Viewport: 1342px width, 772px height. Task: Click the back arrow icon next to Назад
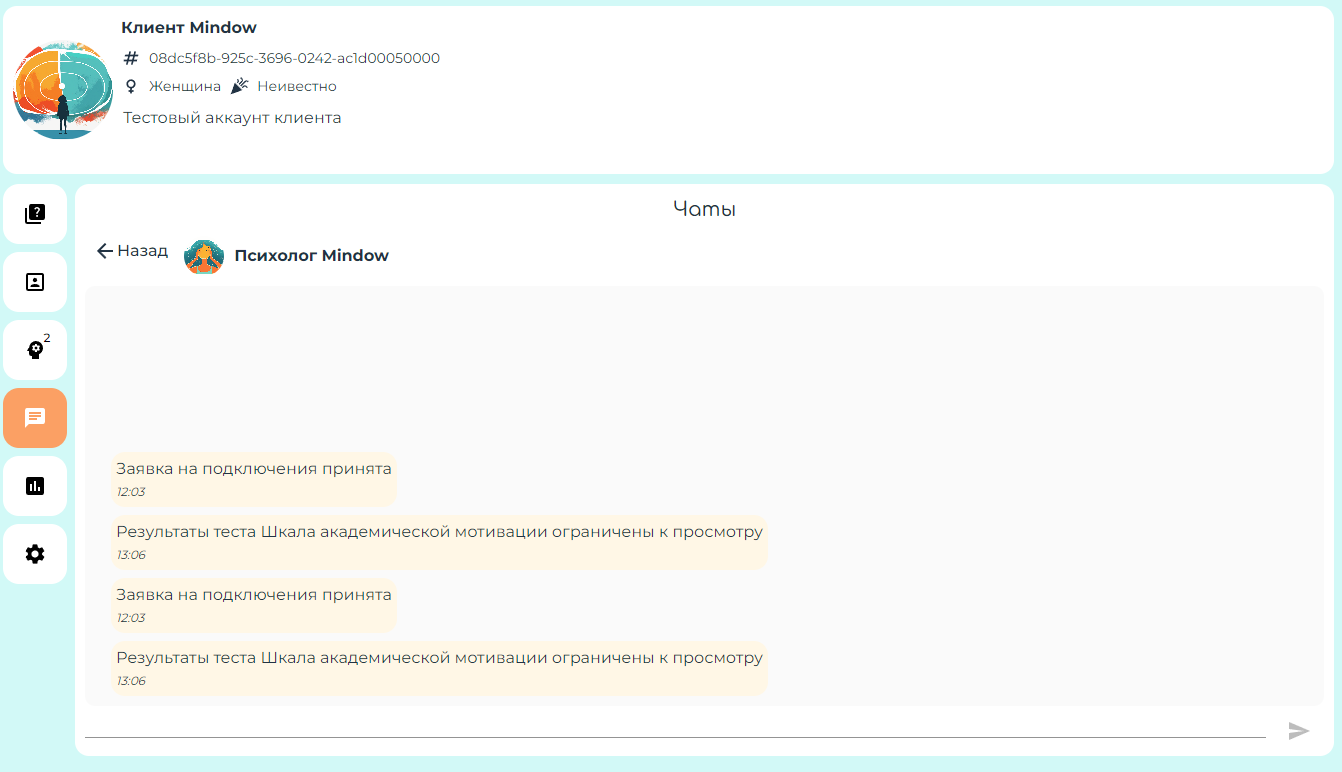pos(105,251)
